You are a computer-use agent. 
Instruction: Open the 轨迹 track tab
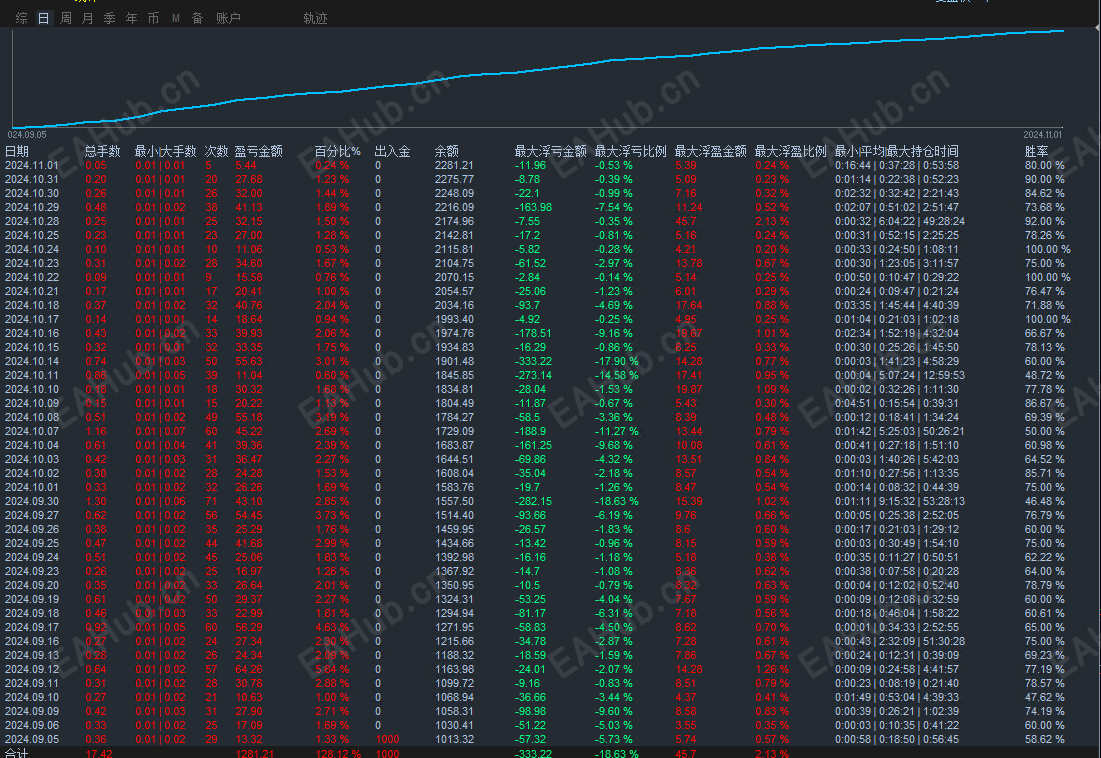(315, 18)
